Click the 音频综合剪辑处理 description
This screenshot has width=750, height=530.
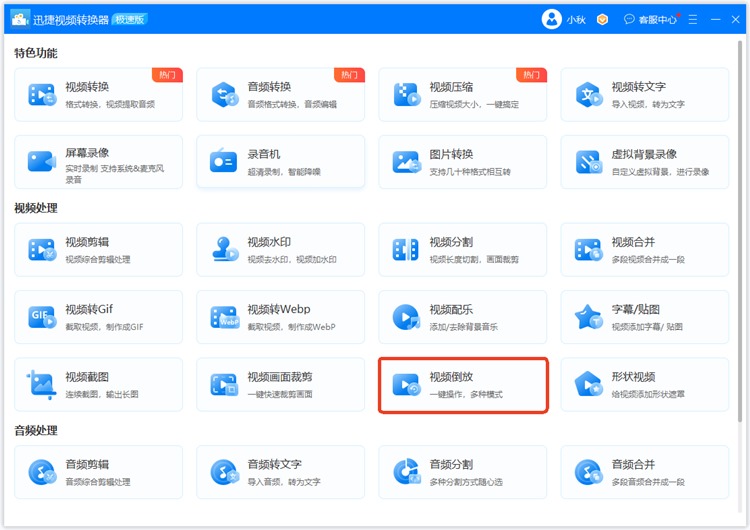(x=98, y=482)
